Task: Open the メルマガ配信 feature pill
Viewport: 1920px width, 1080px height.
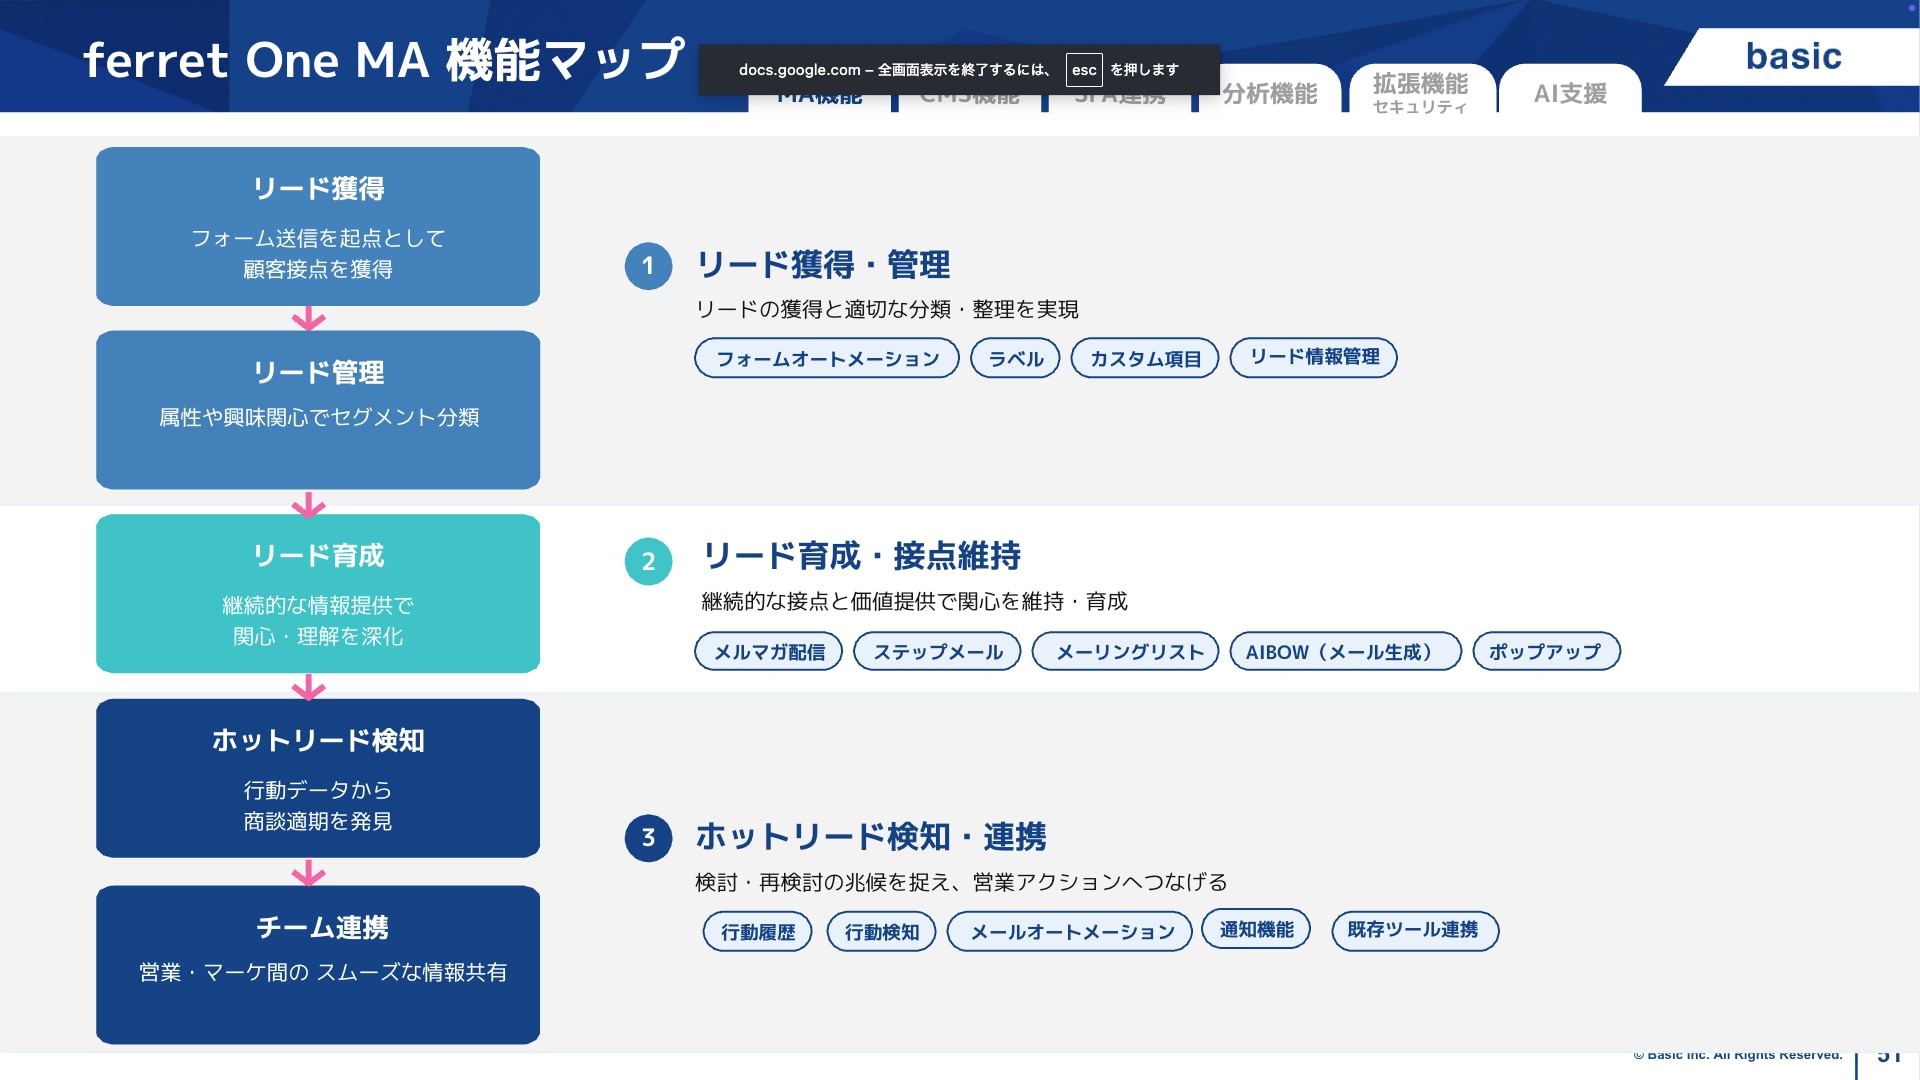Action: click(769, 652)
